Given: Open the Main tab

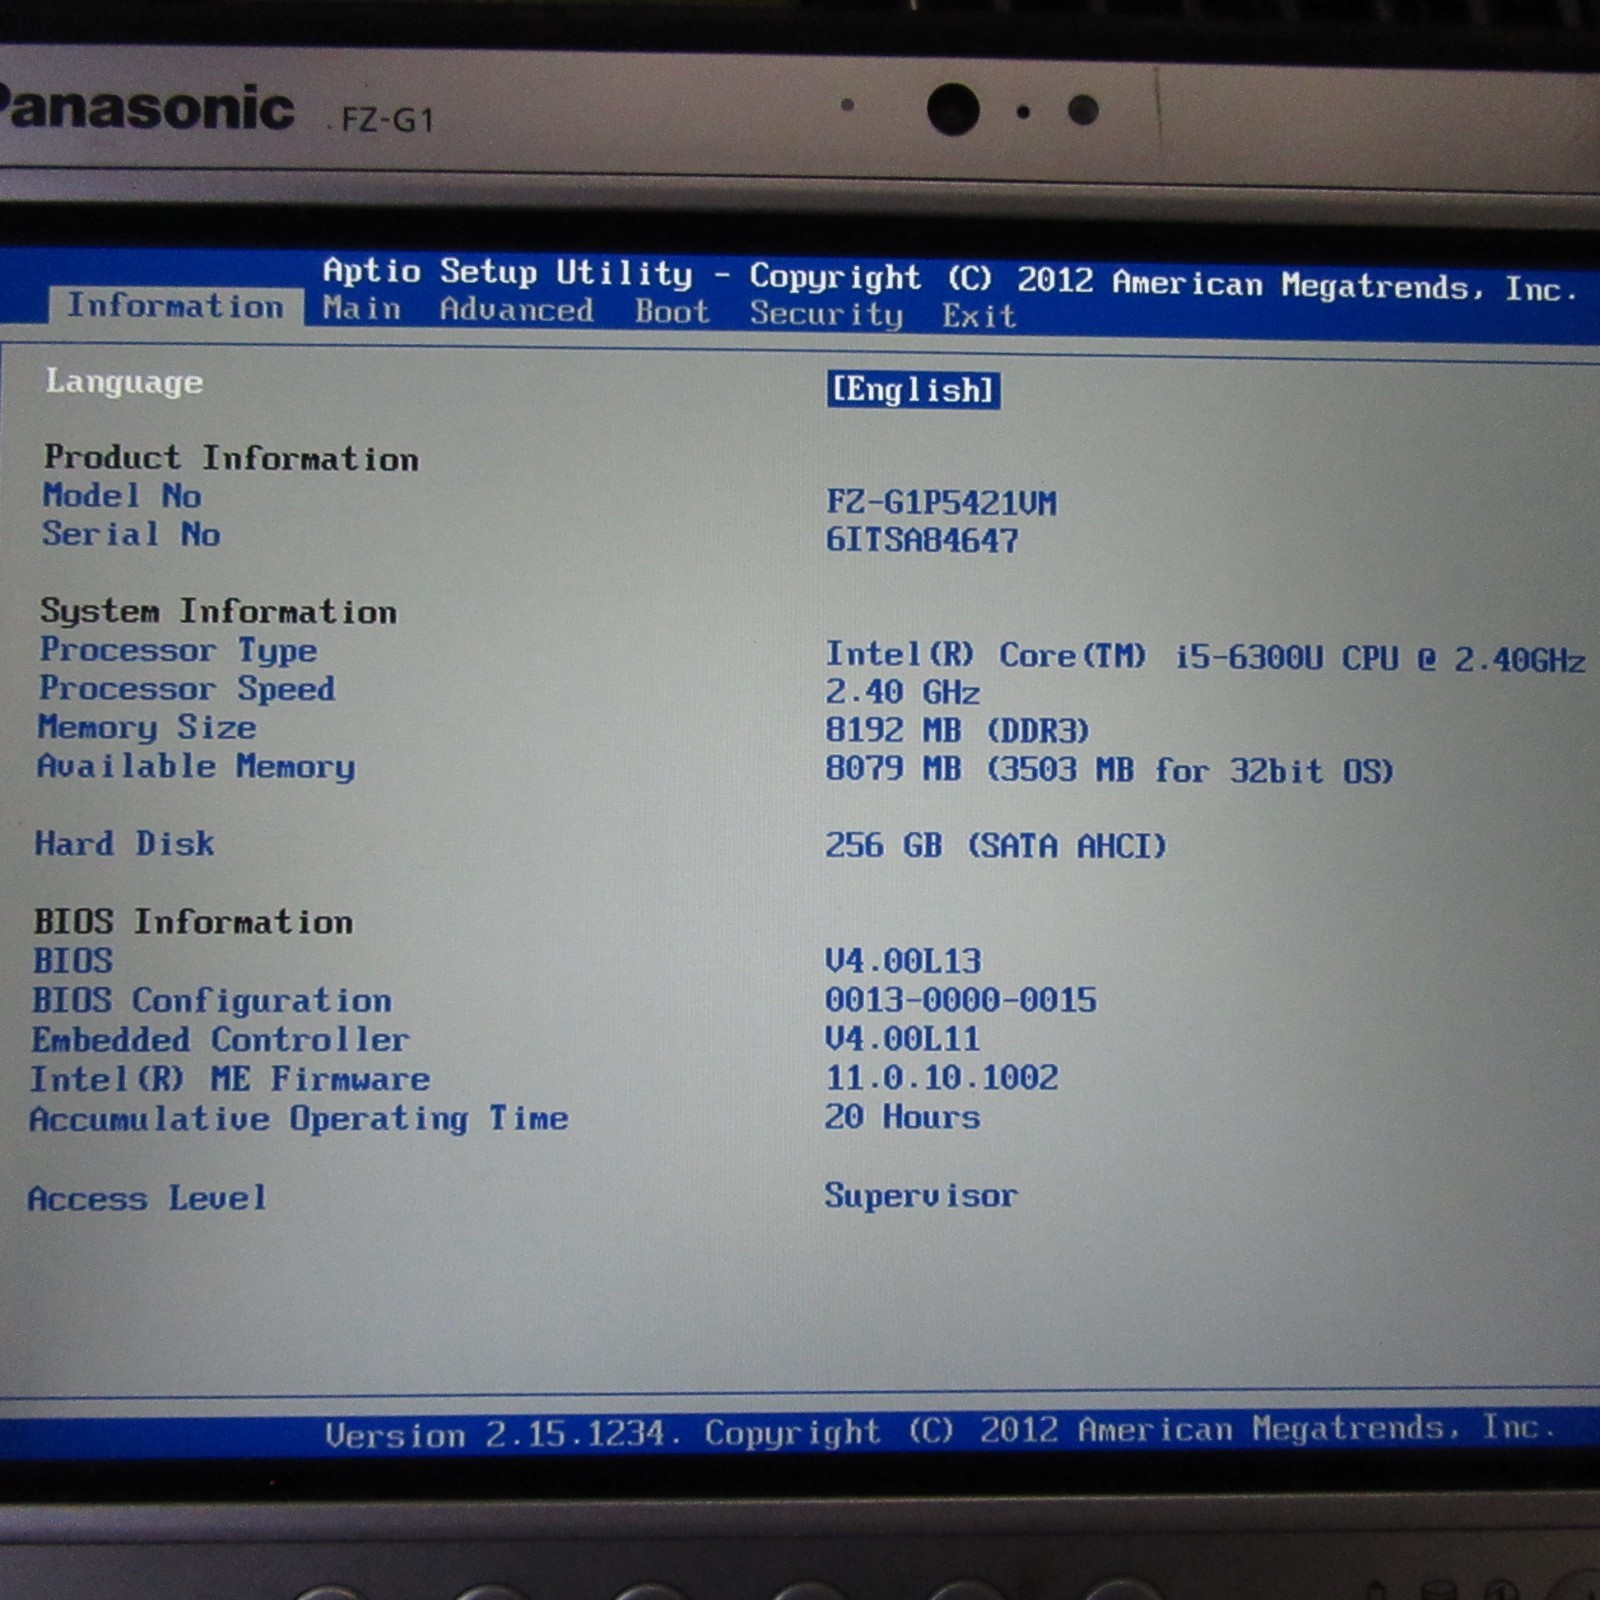Looking at the screenshot, I should click(x=361, y=308).
